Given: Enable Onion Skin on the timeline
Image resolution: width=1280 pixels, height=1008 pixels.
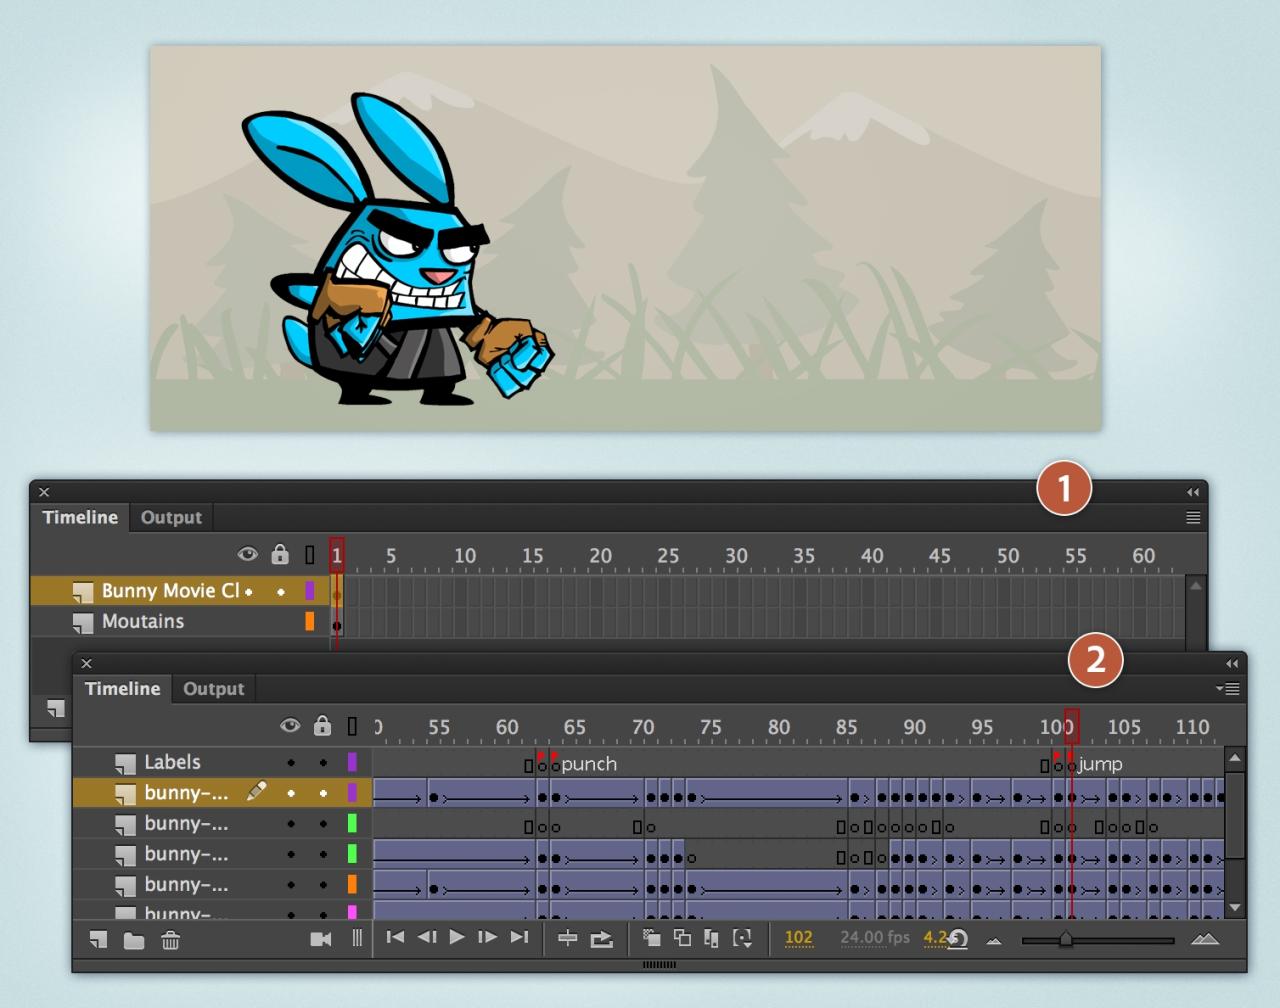Looking at the screenshot, I should (x=650, y=938).
